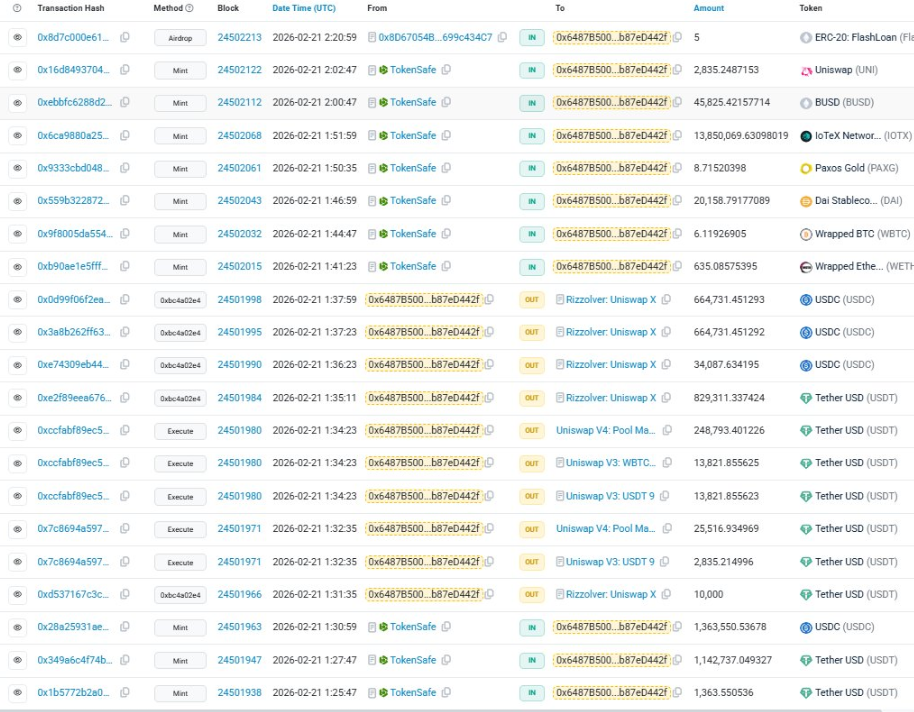This screenshot has width=914, height=712.
Task: Open block 24502068 link
Action: 239,136
